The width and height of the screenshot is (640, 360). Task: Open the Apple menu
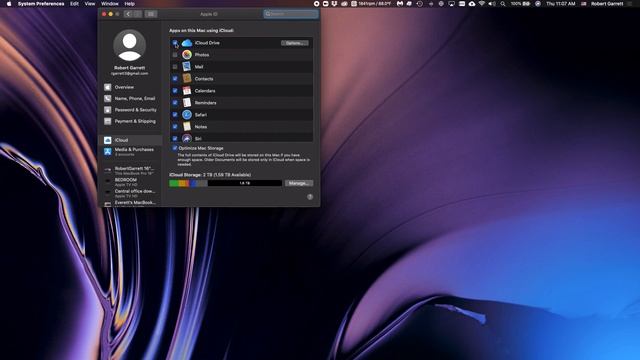[9, 4]
